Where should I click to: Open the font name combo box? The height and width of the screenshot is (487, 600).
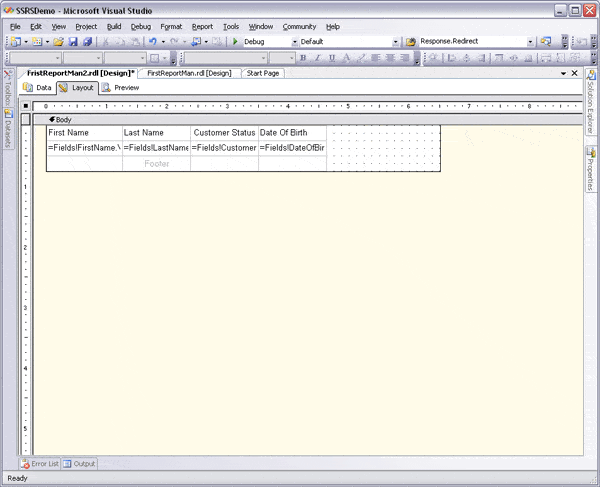[224, 58]
